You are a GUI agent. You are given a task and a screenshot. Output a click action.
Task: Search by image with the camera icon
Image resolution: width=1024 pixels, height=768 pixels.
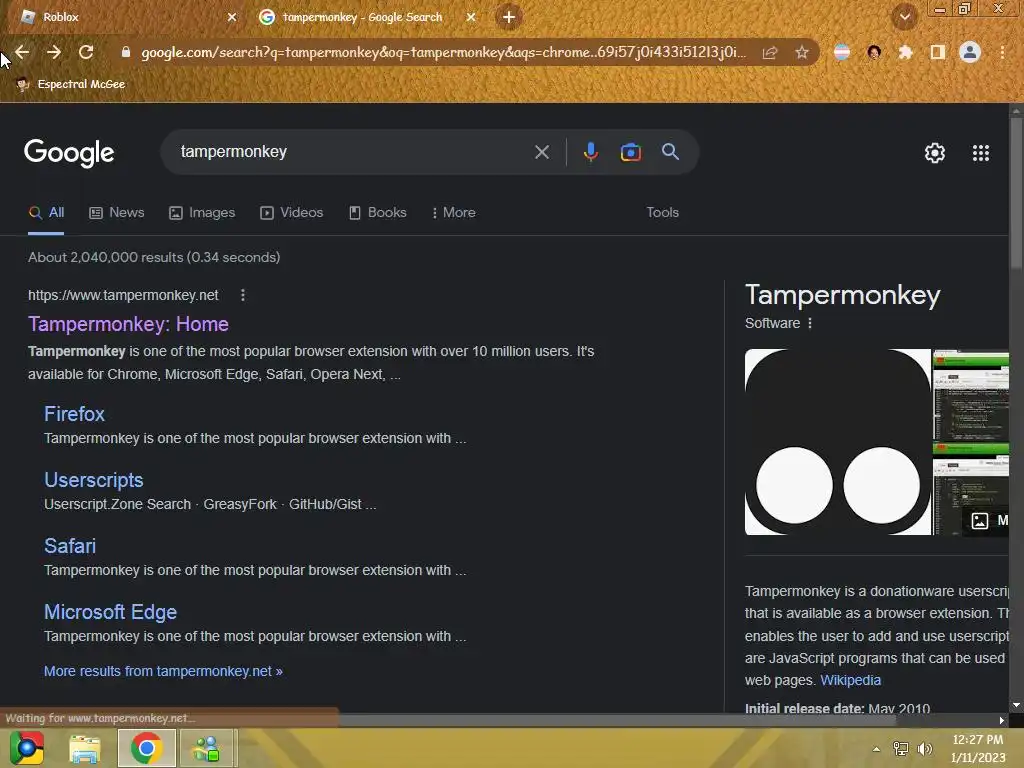click(630, 152)
